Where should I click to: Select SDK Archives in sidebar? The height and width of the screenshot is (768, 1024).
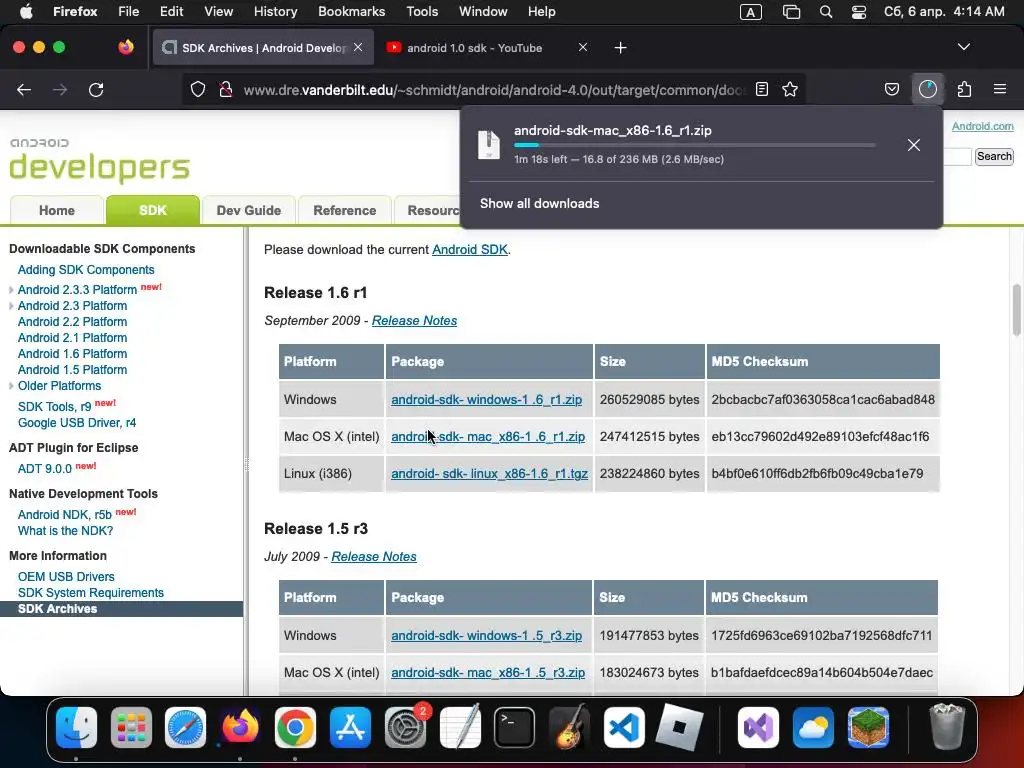(x=121, y=609)
